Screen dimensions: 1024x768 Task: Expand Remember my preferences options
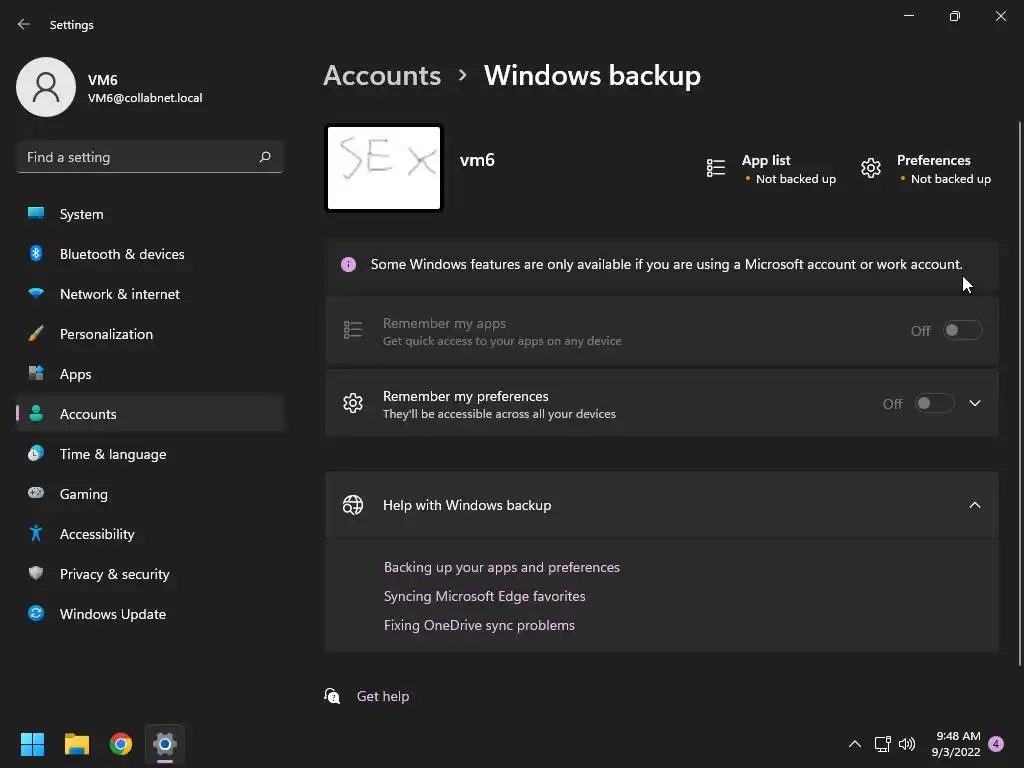tap(975, 404)
